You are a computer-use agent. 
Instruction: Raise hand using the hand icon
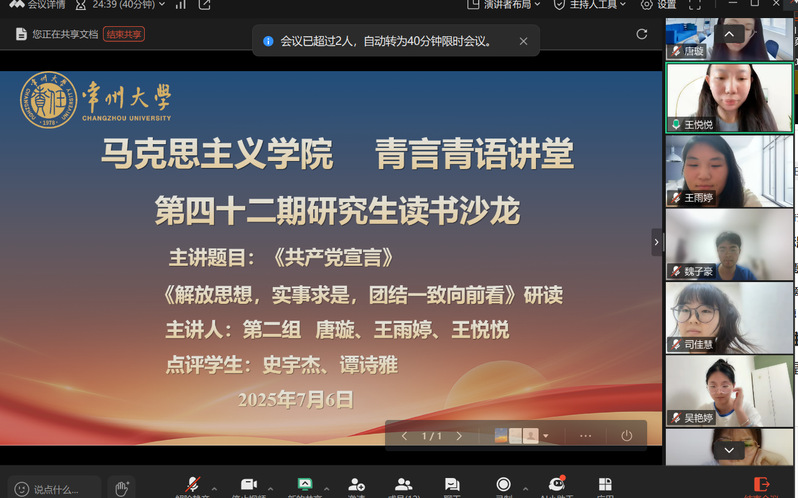[x=121, y=488]
